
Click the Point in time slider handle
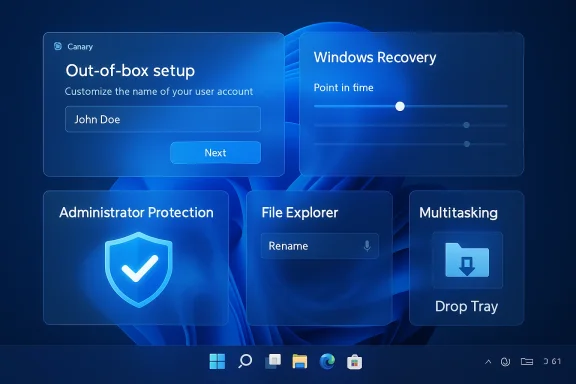(x=400, y=106)
